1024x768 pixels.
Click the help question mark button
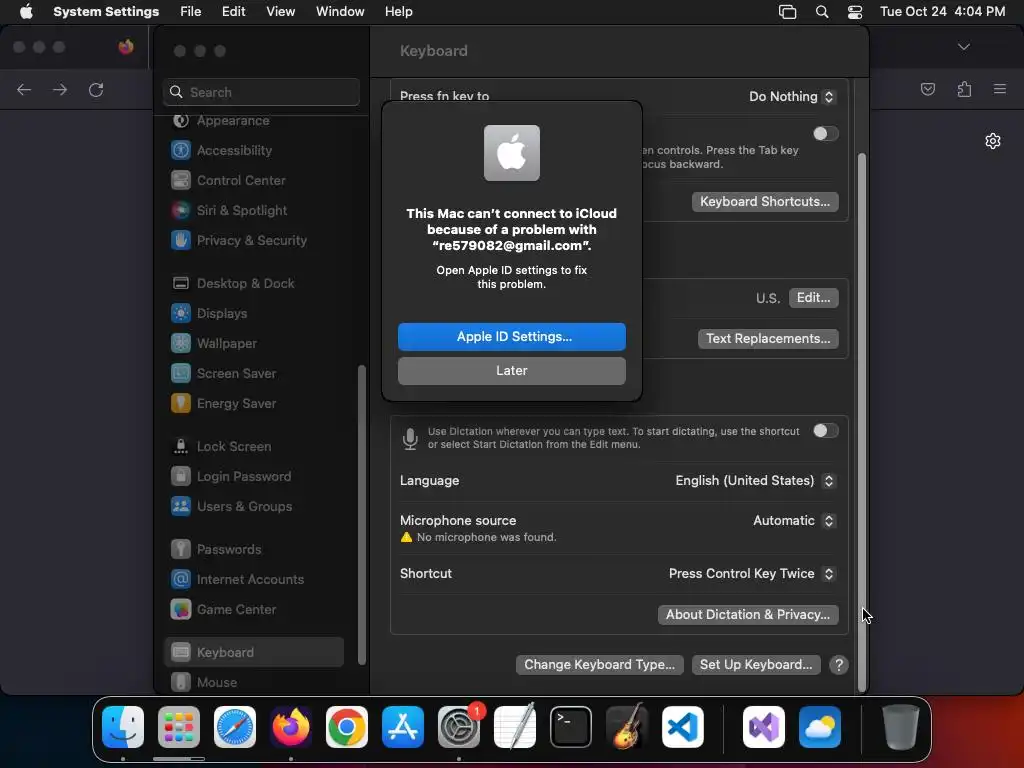pyautogui.click(x=839, y=665)
